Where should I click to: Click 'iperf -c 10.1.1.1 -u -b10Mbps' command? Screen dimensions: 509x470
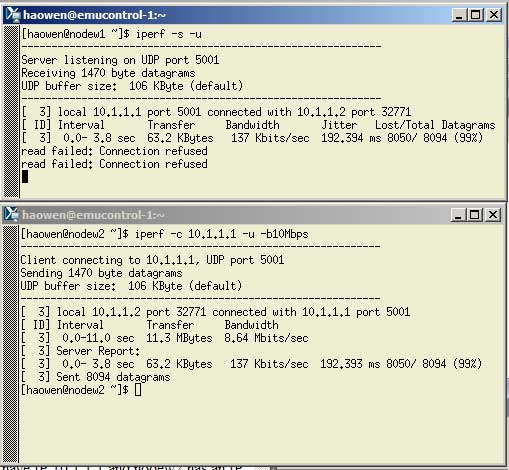(x=221, y=234)
